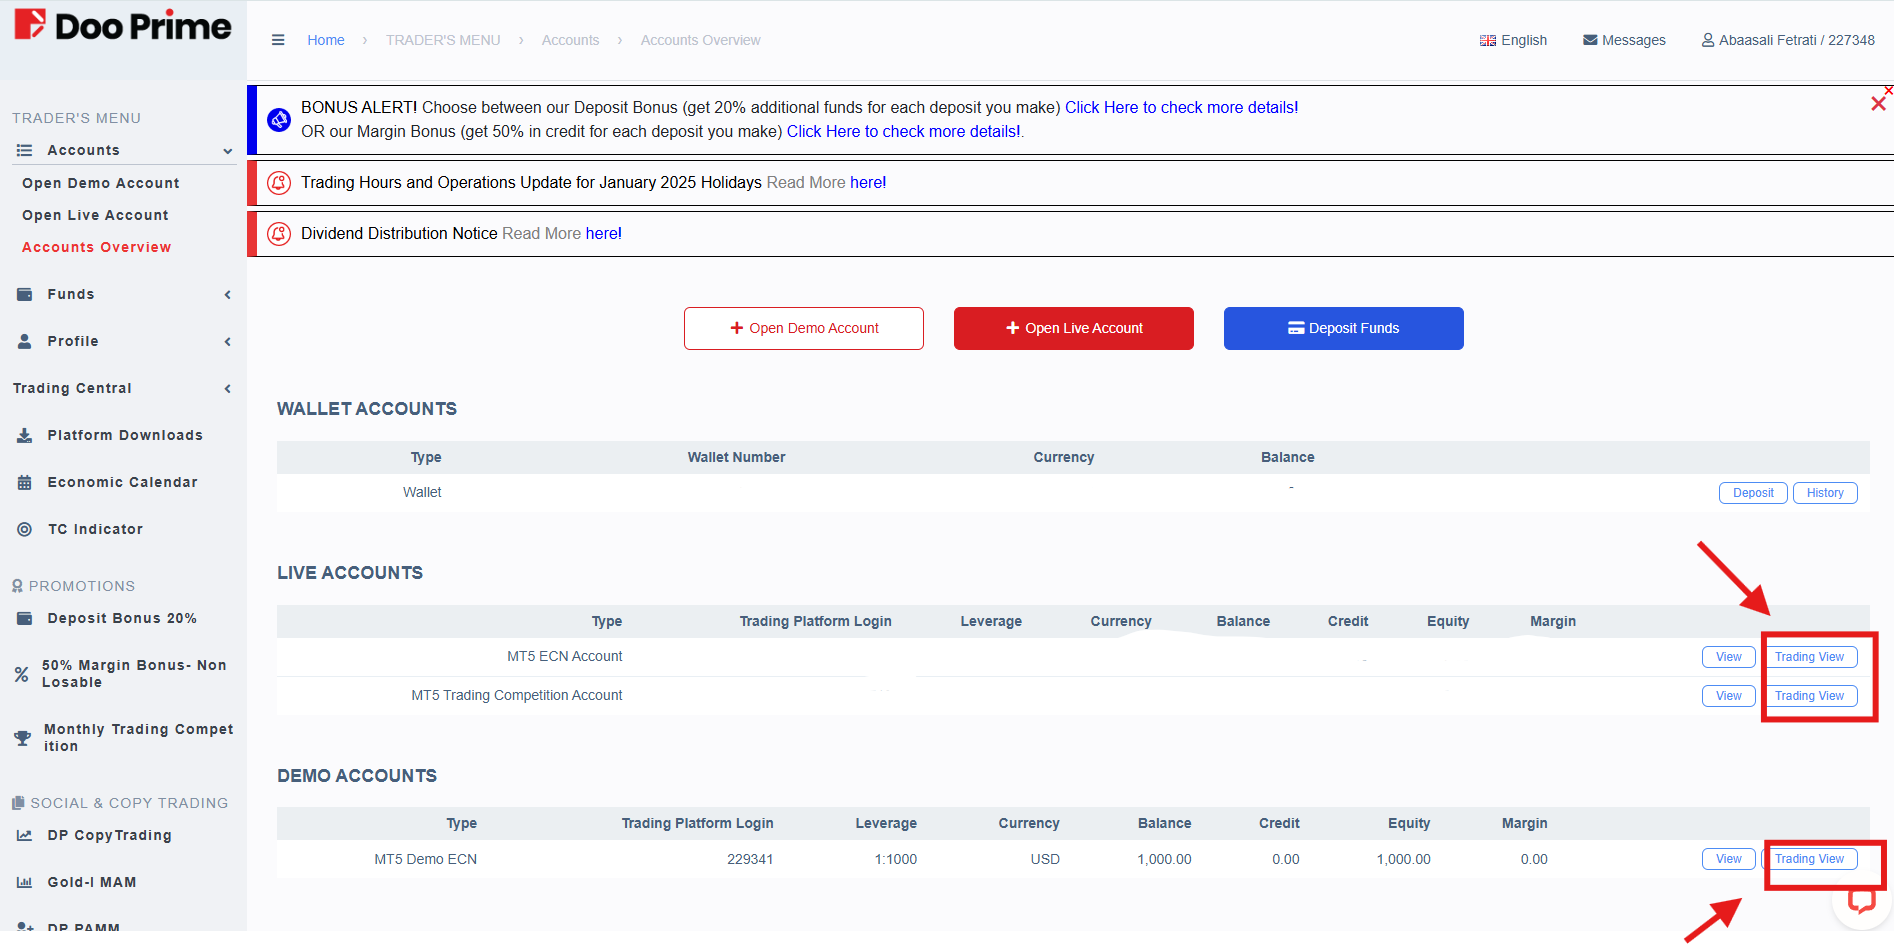
Task: Open the English language selector
Action: pyautogui.click(x=1513, y=40)
